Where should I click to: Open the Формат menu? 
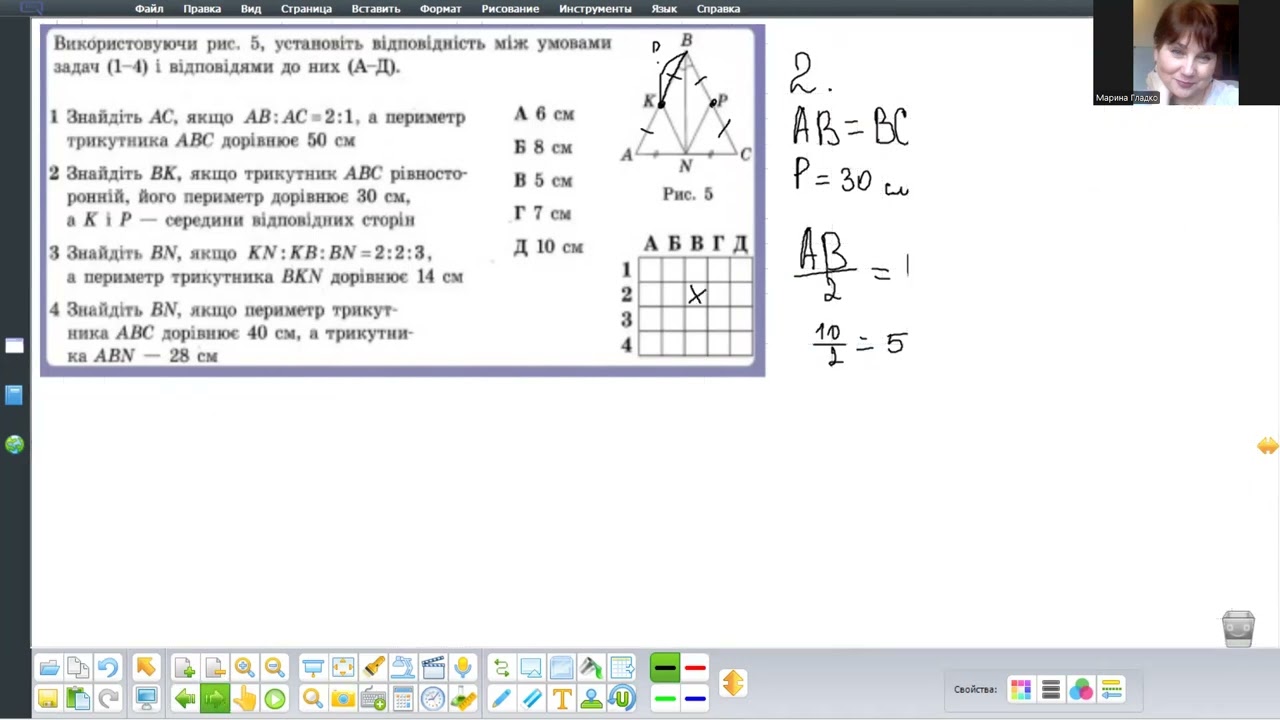pos(441,8)
